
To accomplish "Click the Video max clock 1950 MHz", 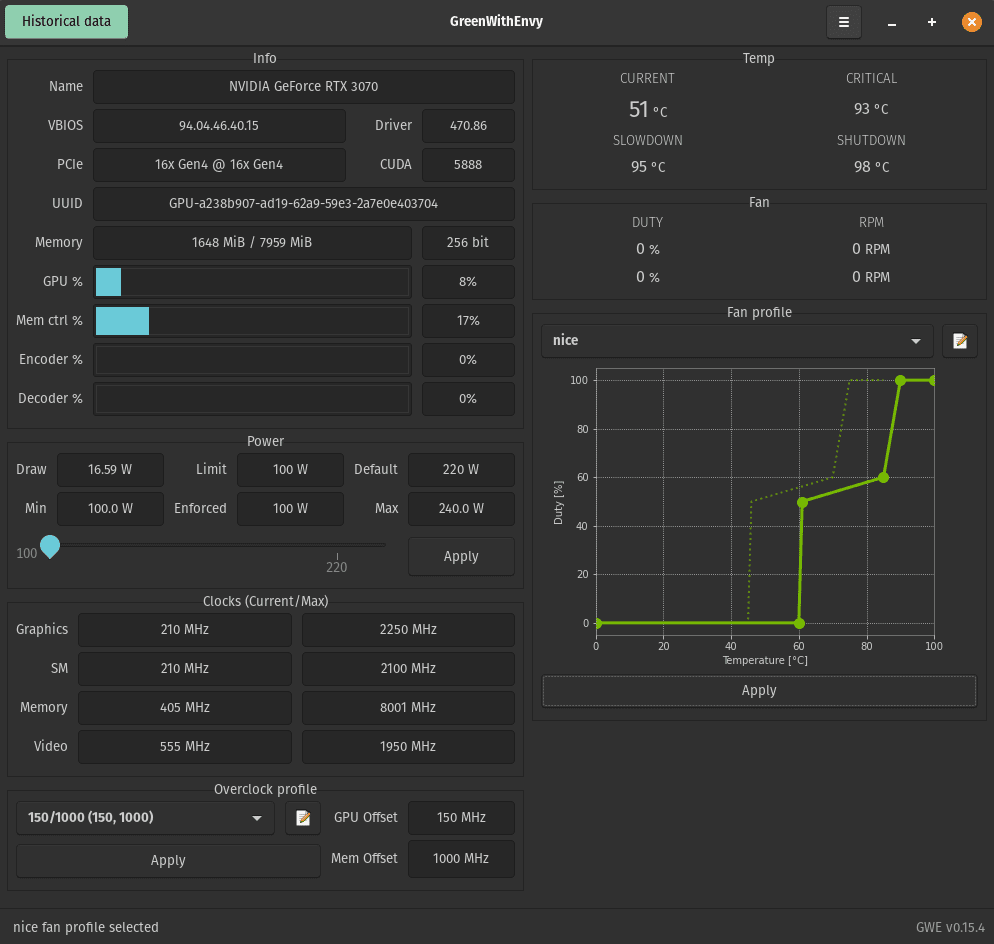I will coord(408,747).
